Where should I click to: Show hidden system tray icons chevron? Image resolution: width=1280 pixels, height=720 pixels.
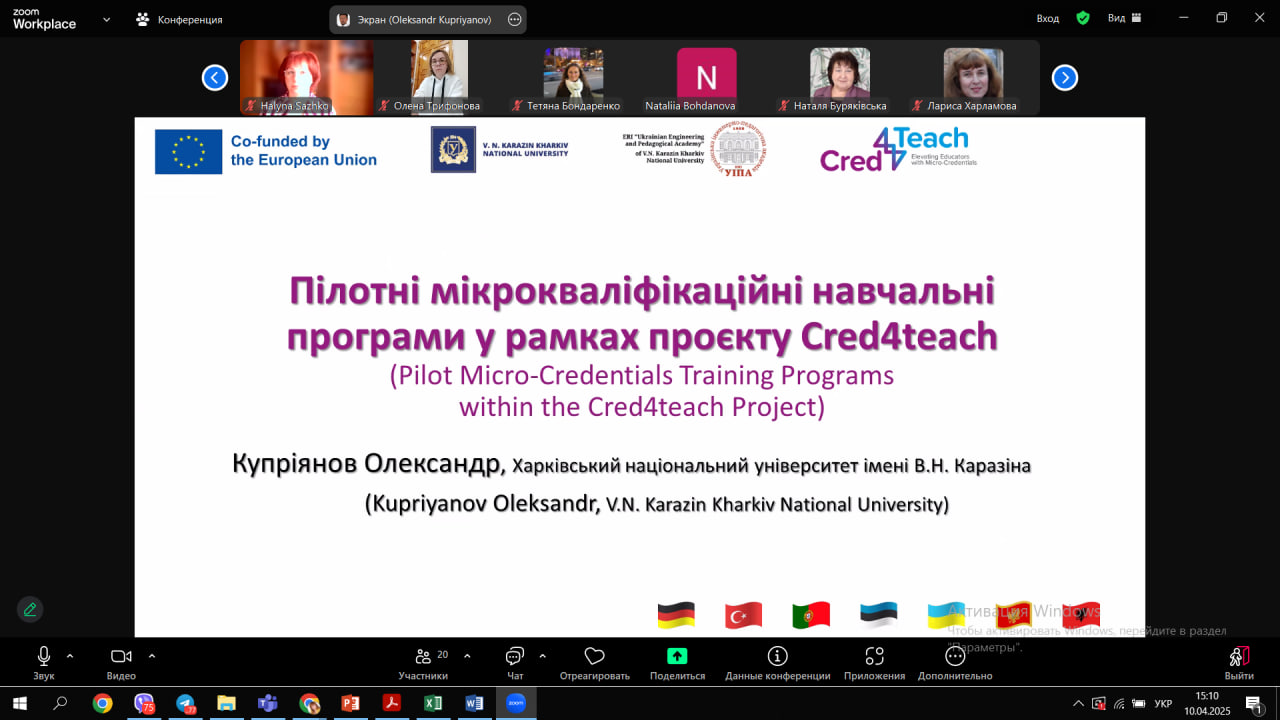point(1078,703)
